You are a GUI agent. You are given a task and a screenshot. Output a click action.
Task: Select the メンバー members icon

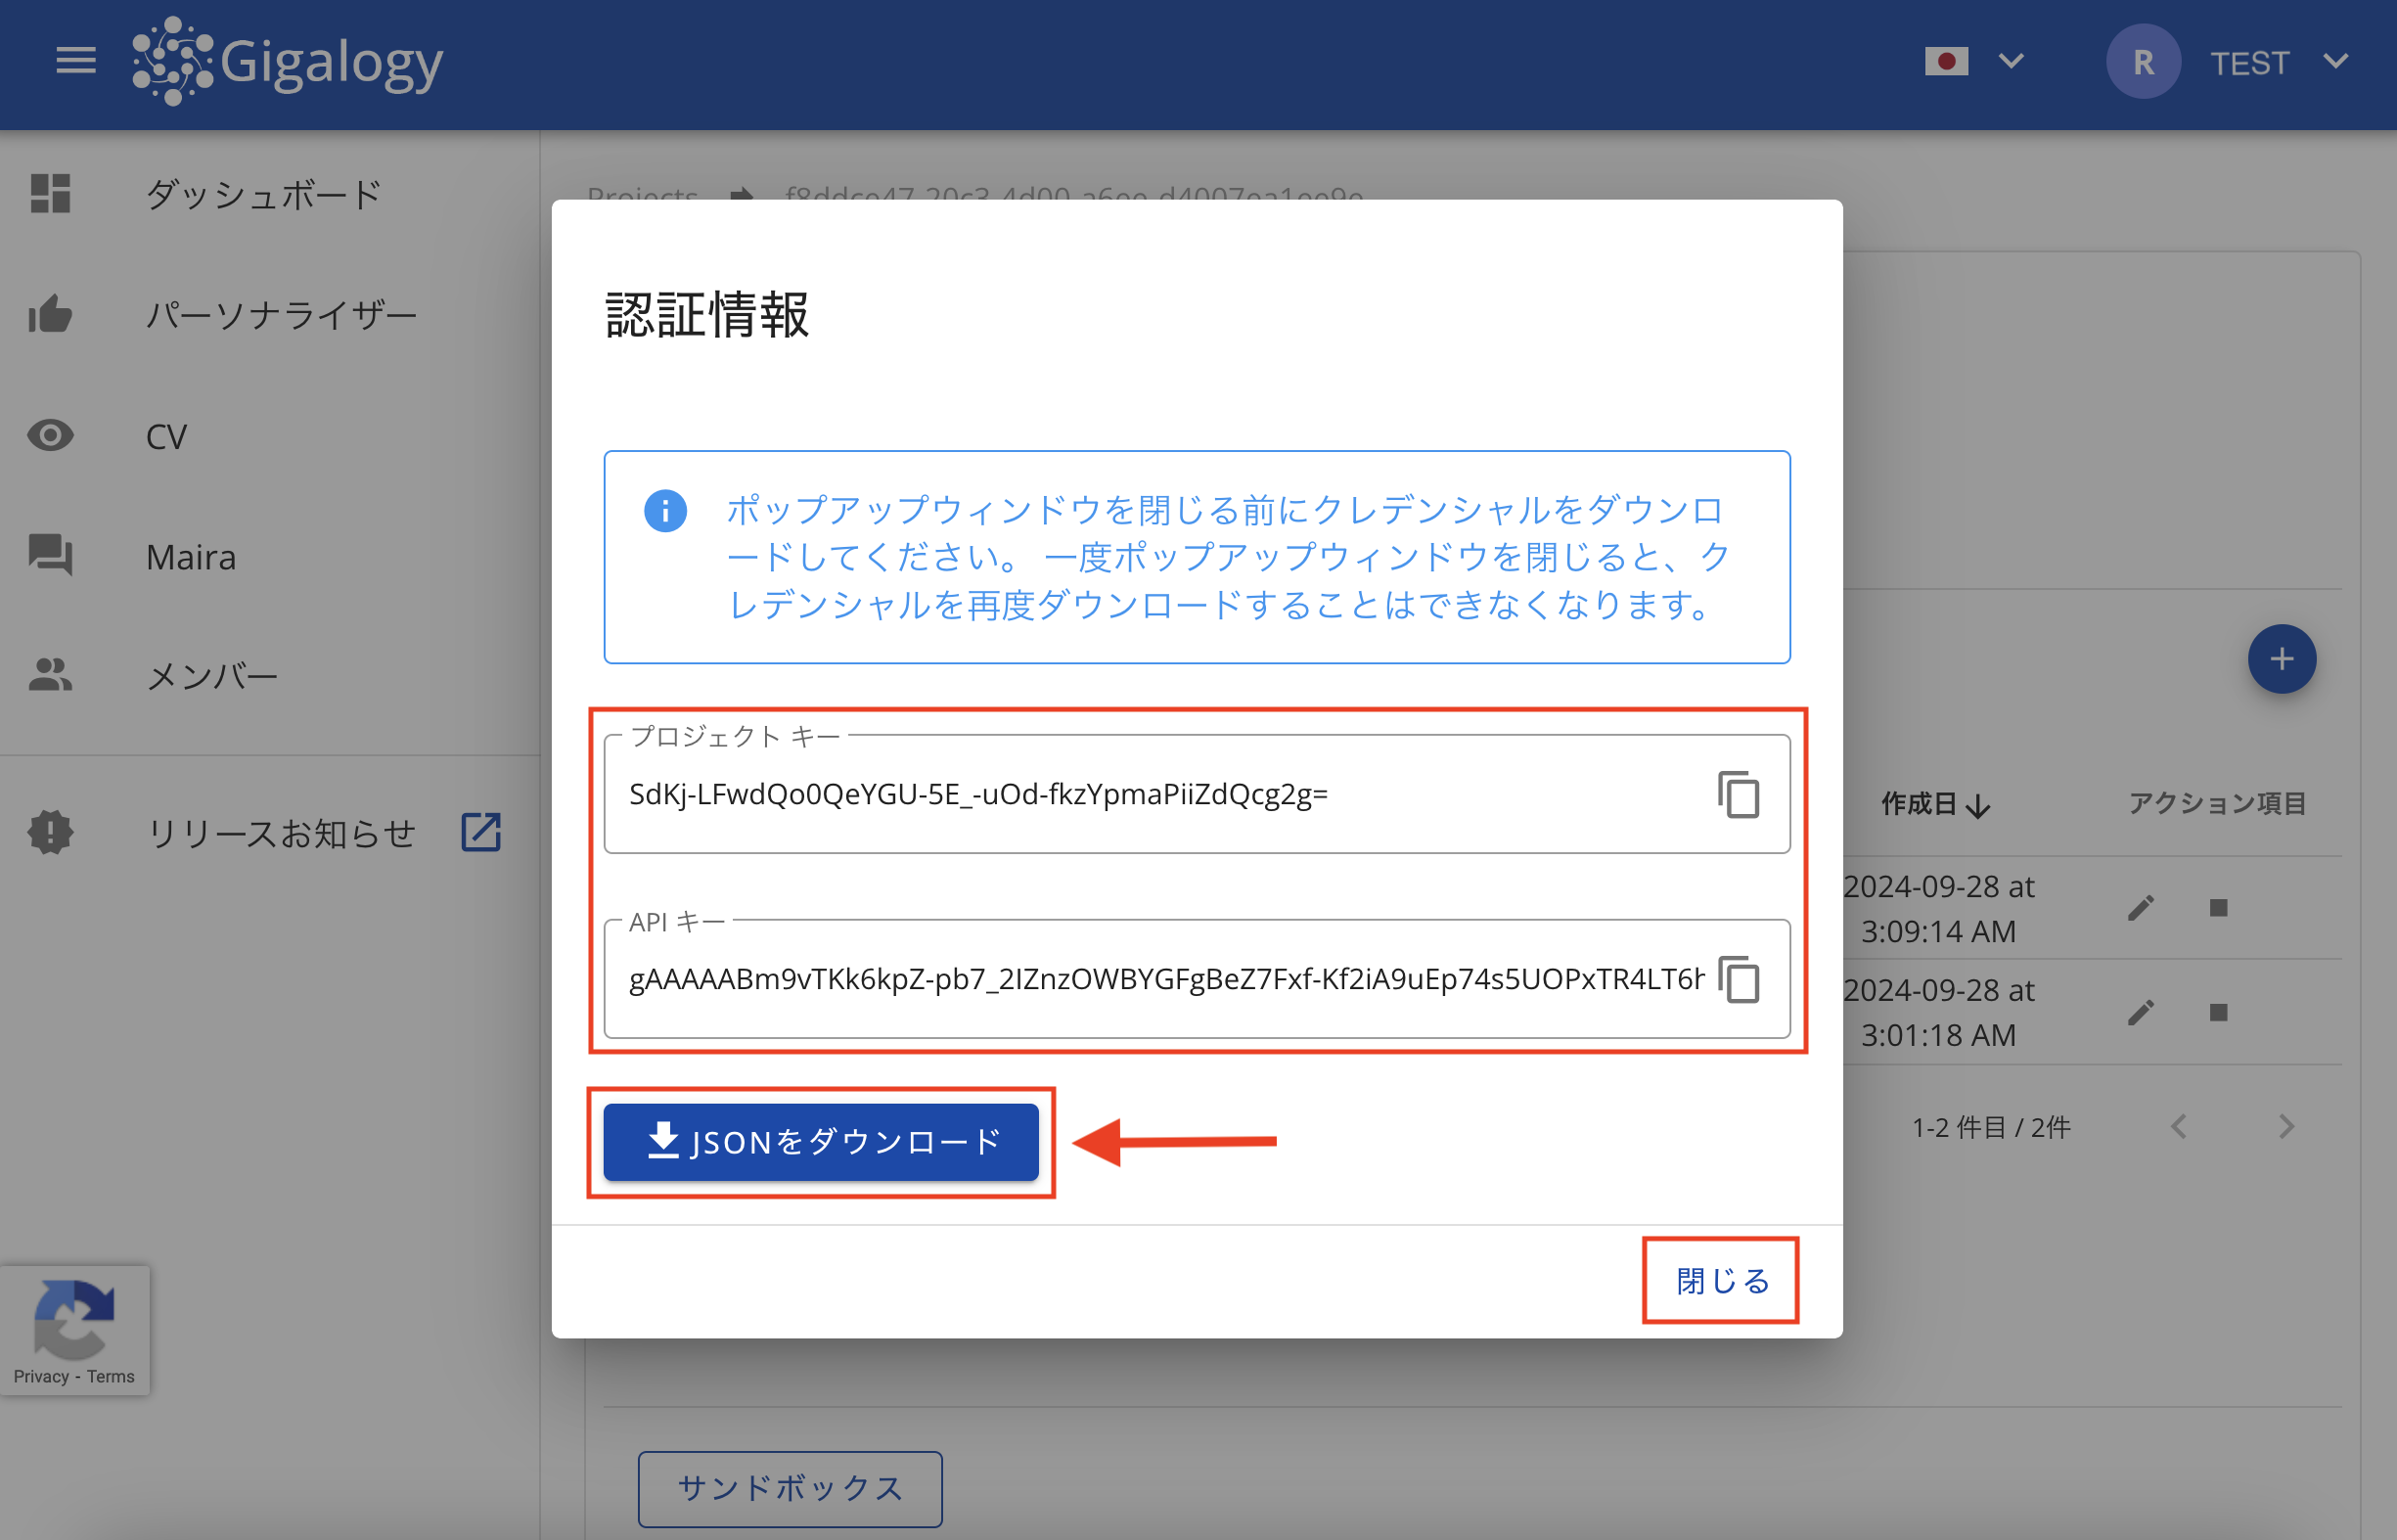click(50, 676)
